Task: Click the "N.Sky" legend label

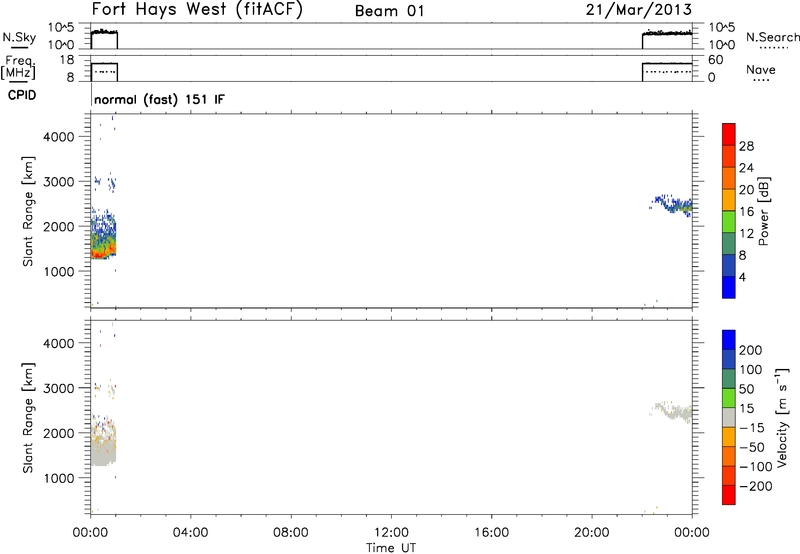Action: click(x=19, y=37)
